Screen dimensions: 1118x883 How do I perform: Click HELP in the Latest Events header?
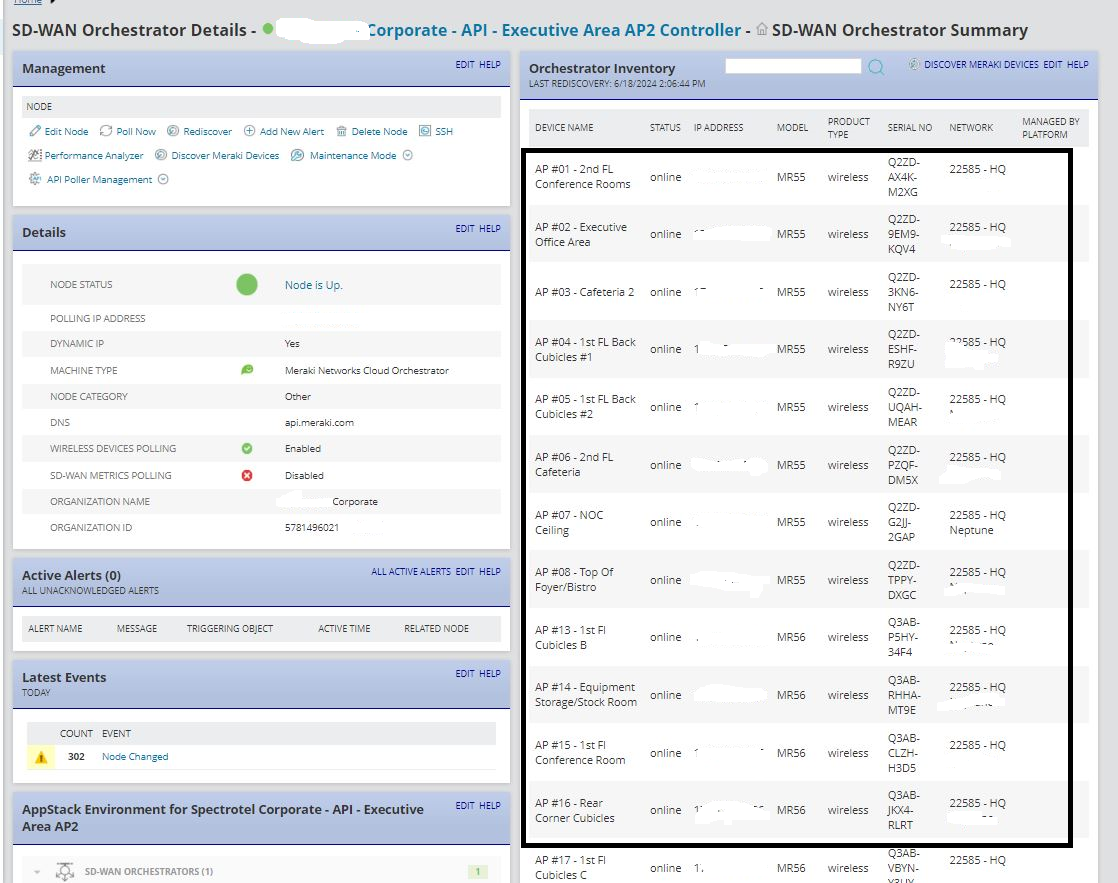pyautogui.click(x=490, y=673)
